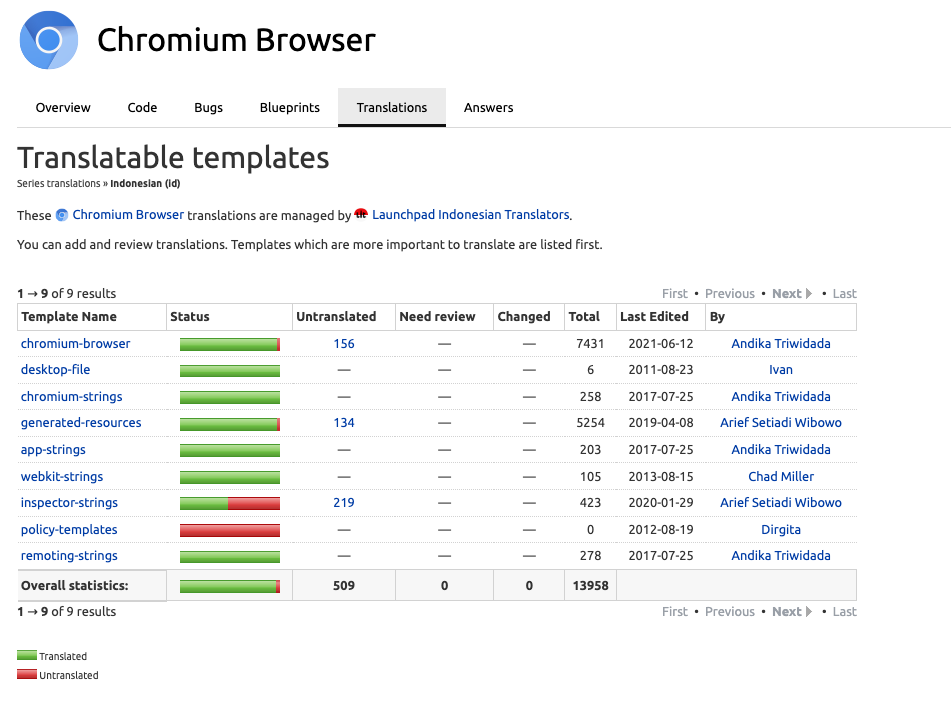The width and height of the screenshot is (951, 723).
Task: Open the generated-resources template
Action: point(81,423)
